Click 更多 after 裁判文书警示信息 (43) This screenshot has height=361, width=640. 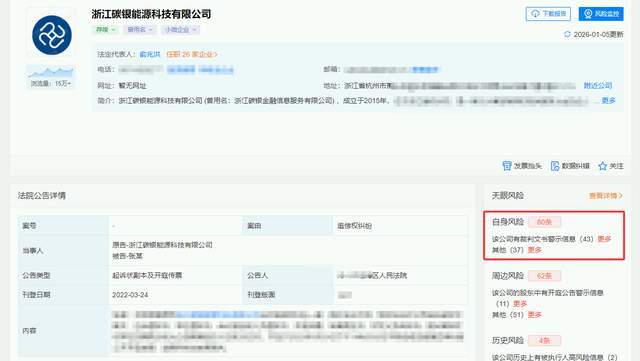click(604, 239)
